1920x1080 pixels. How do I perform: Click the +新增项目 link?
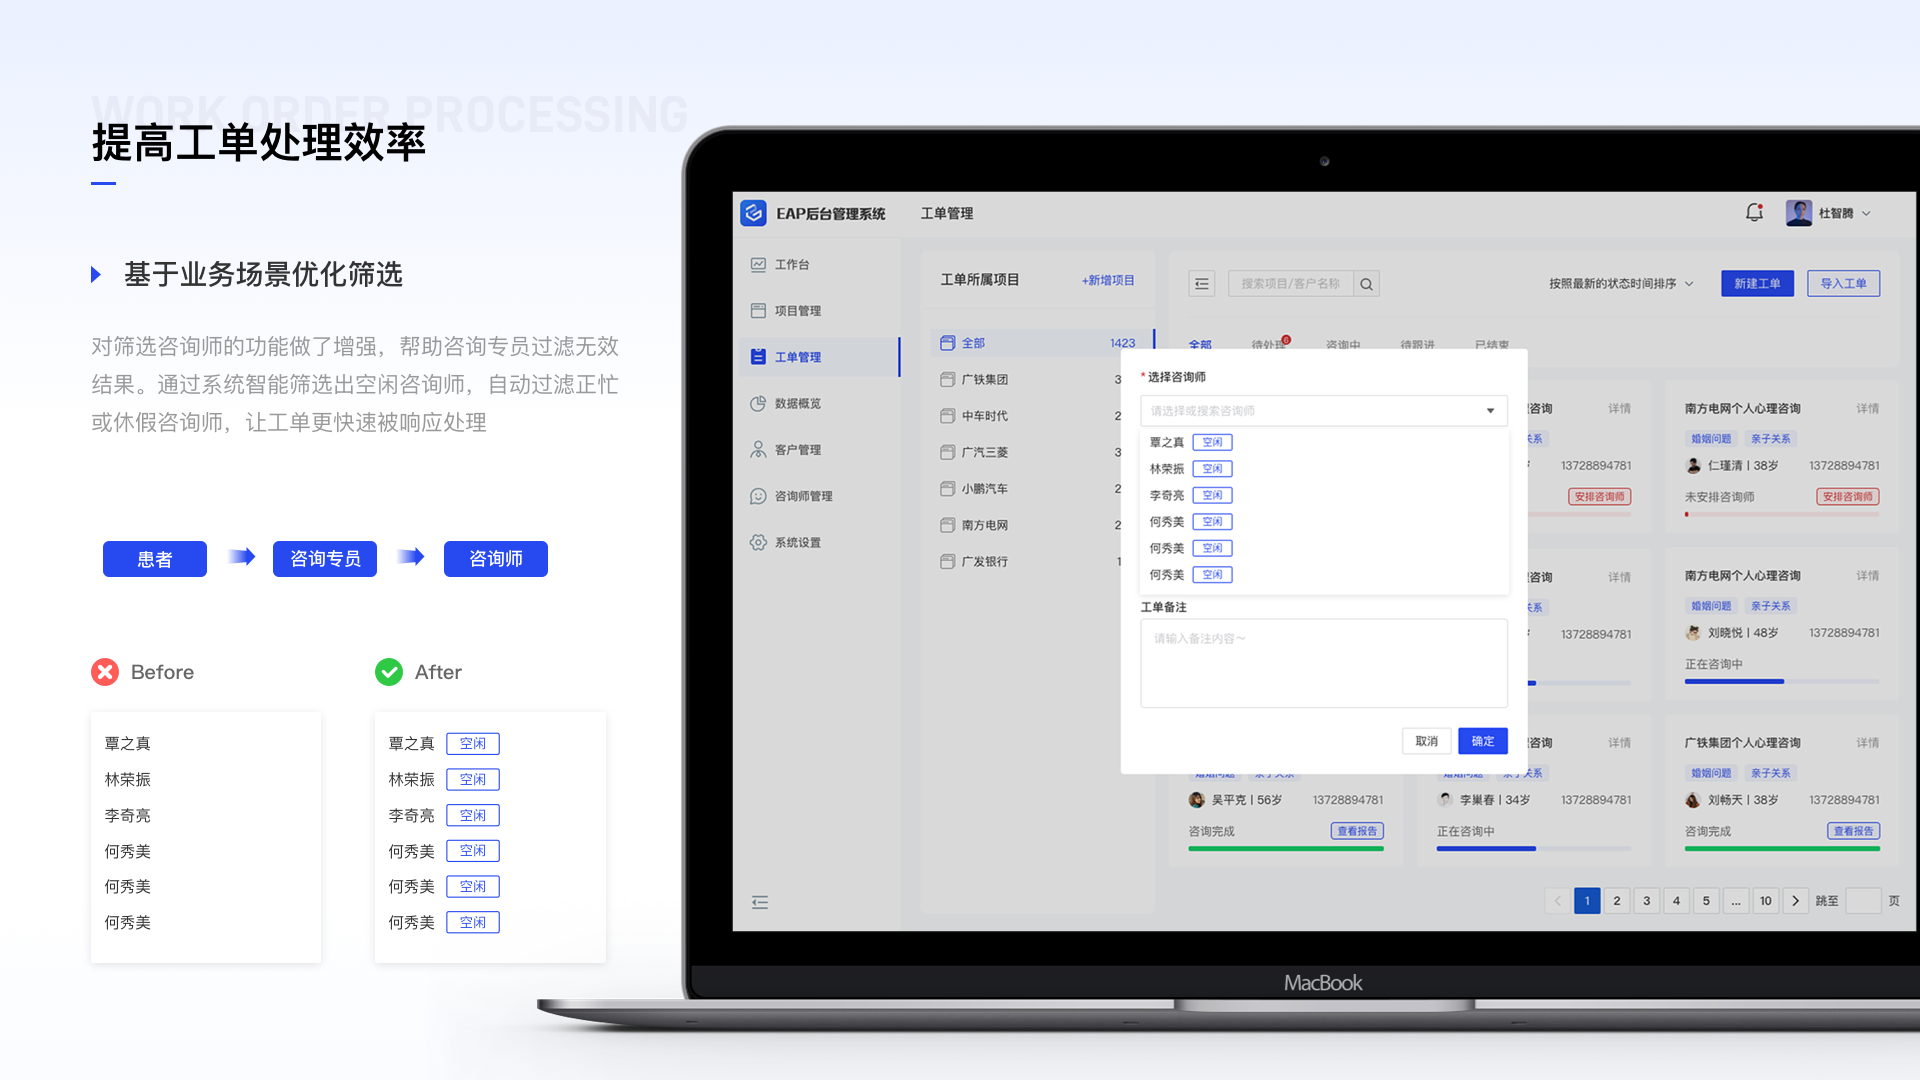coord(1108,281)
